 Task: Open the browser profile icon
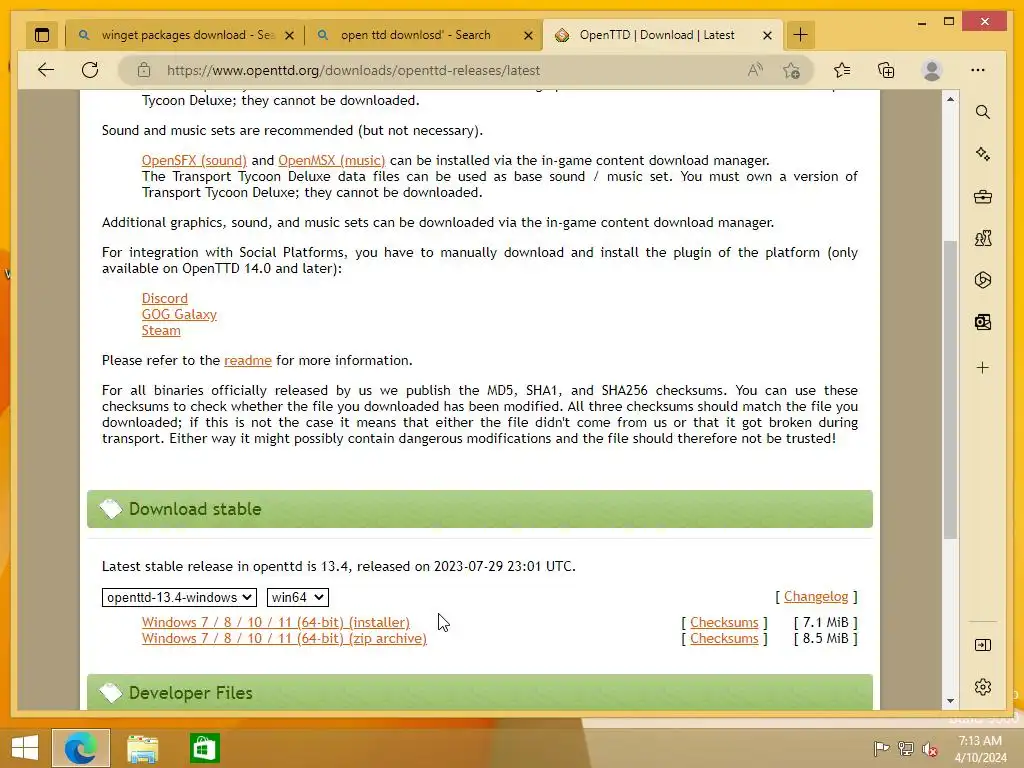pyautogui.click(x=932, y=70)
